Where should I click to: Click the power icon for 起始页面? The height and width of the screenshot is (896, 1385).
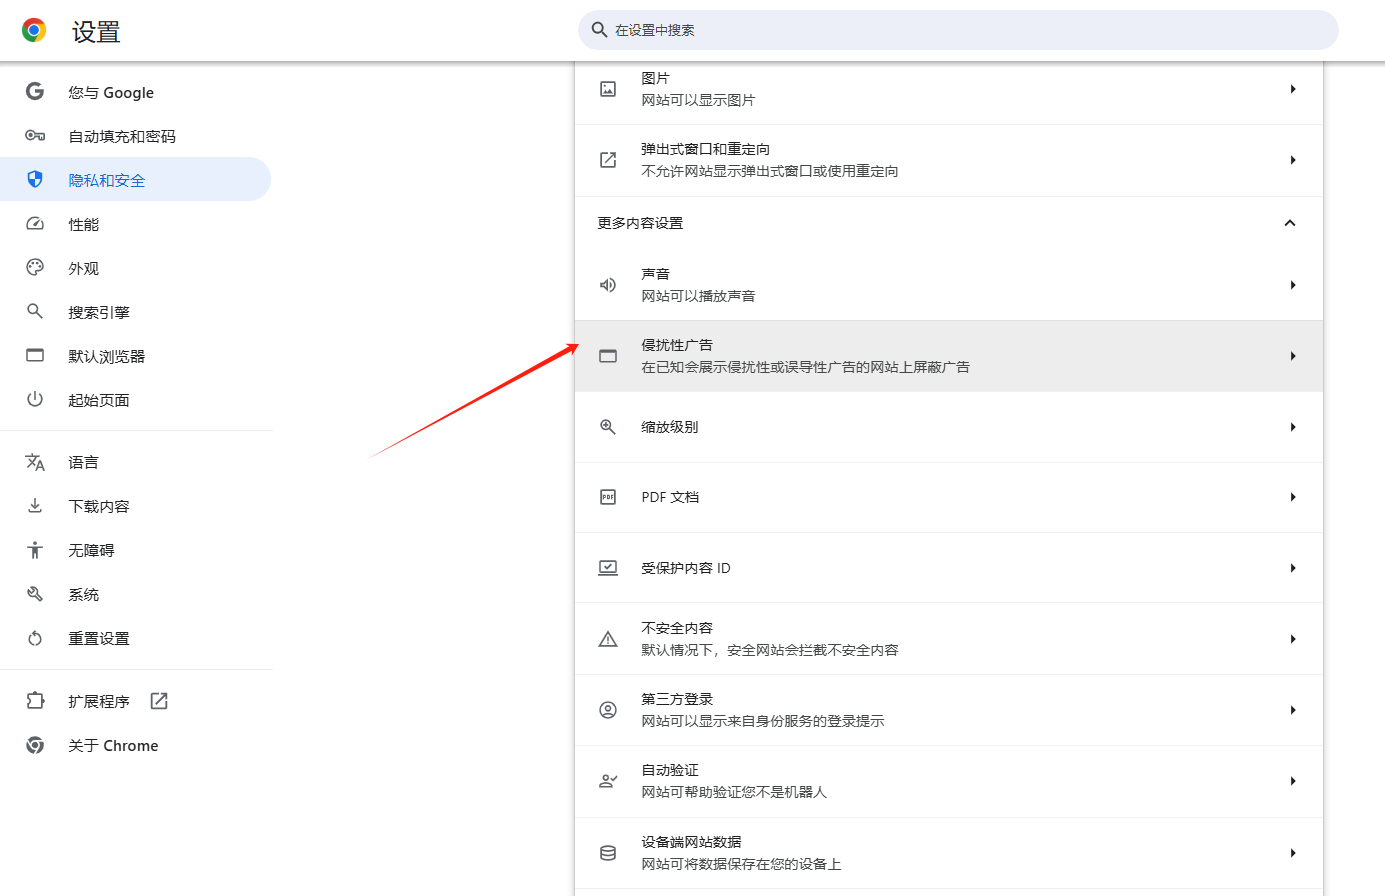(x=35, y=400)
